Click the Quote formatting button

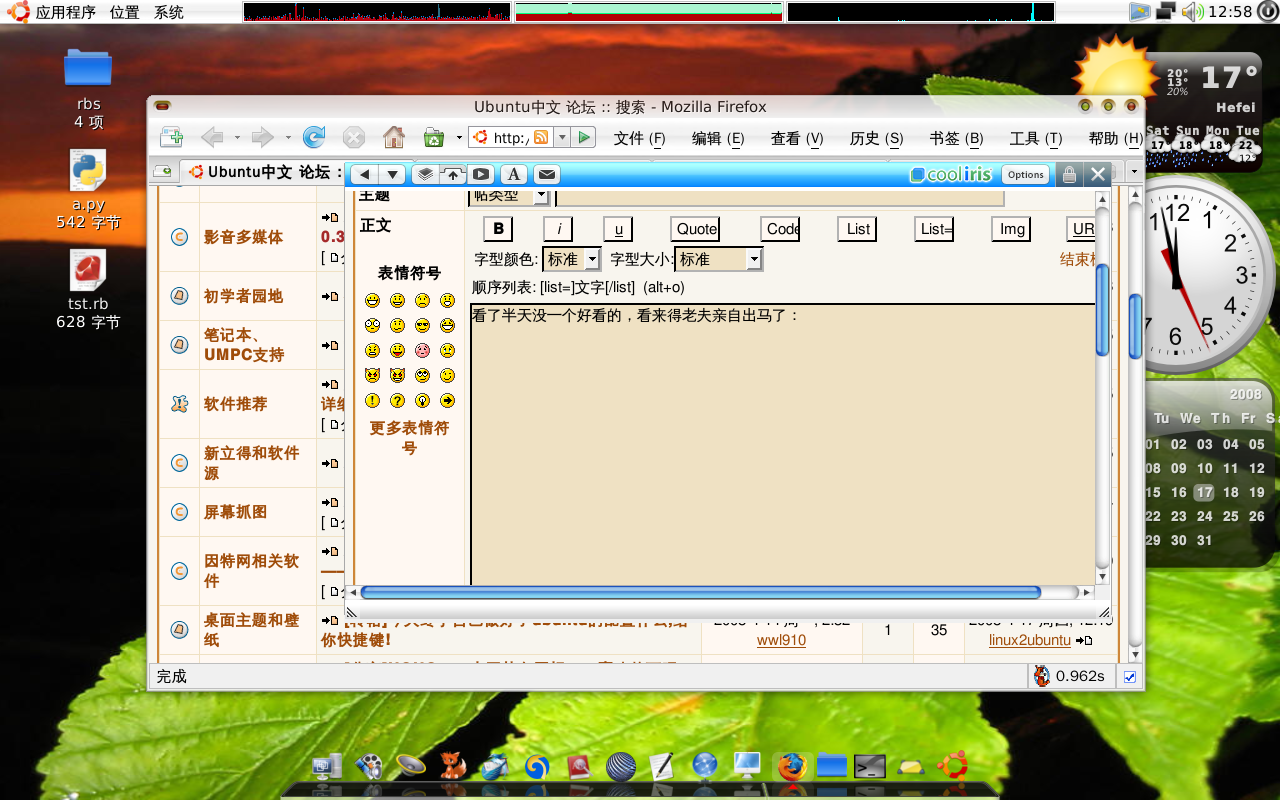point(696,229)
